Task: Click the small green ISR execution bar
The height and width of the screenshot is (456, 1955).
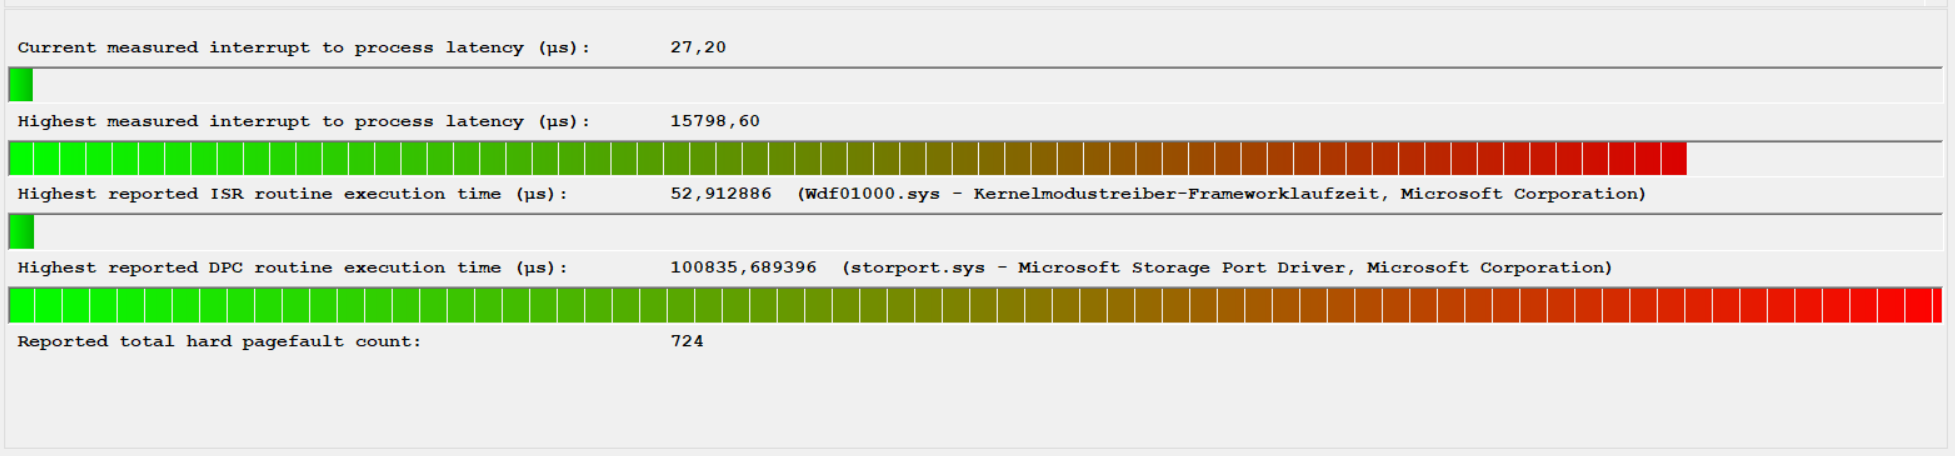Action: (21, 232)
